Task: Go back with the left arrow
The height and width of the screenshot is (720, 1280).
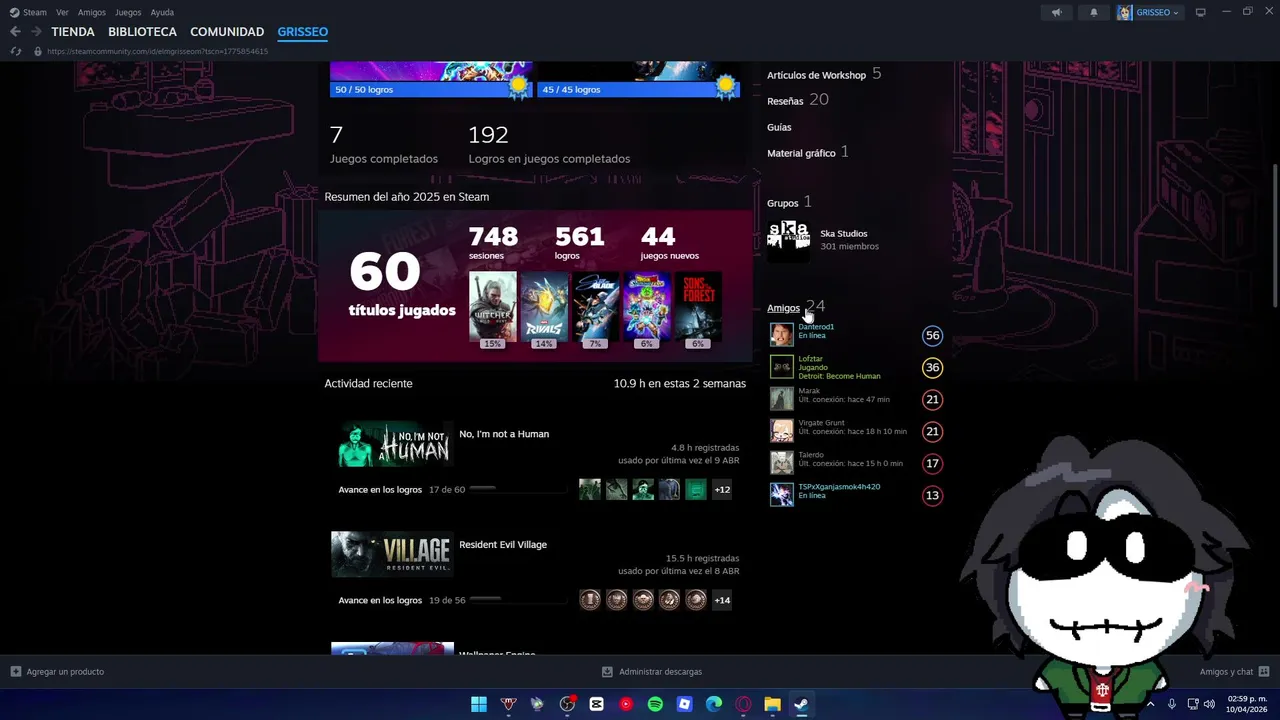Action: tap(15, 32)
